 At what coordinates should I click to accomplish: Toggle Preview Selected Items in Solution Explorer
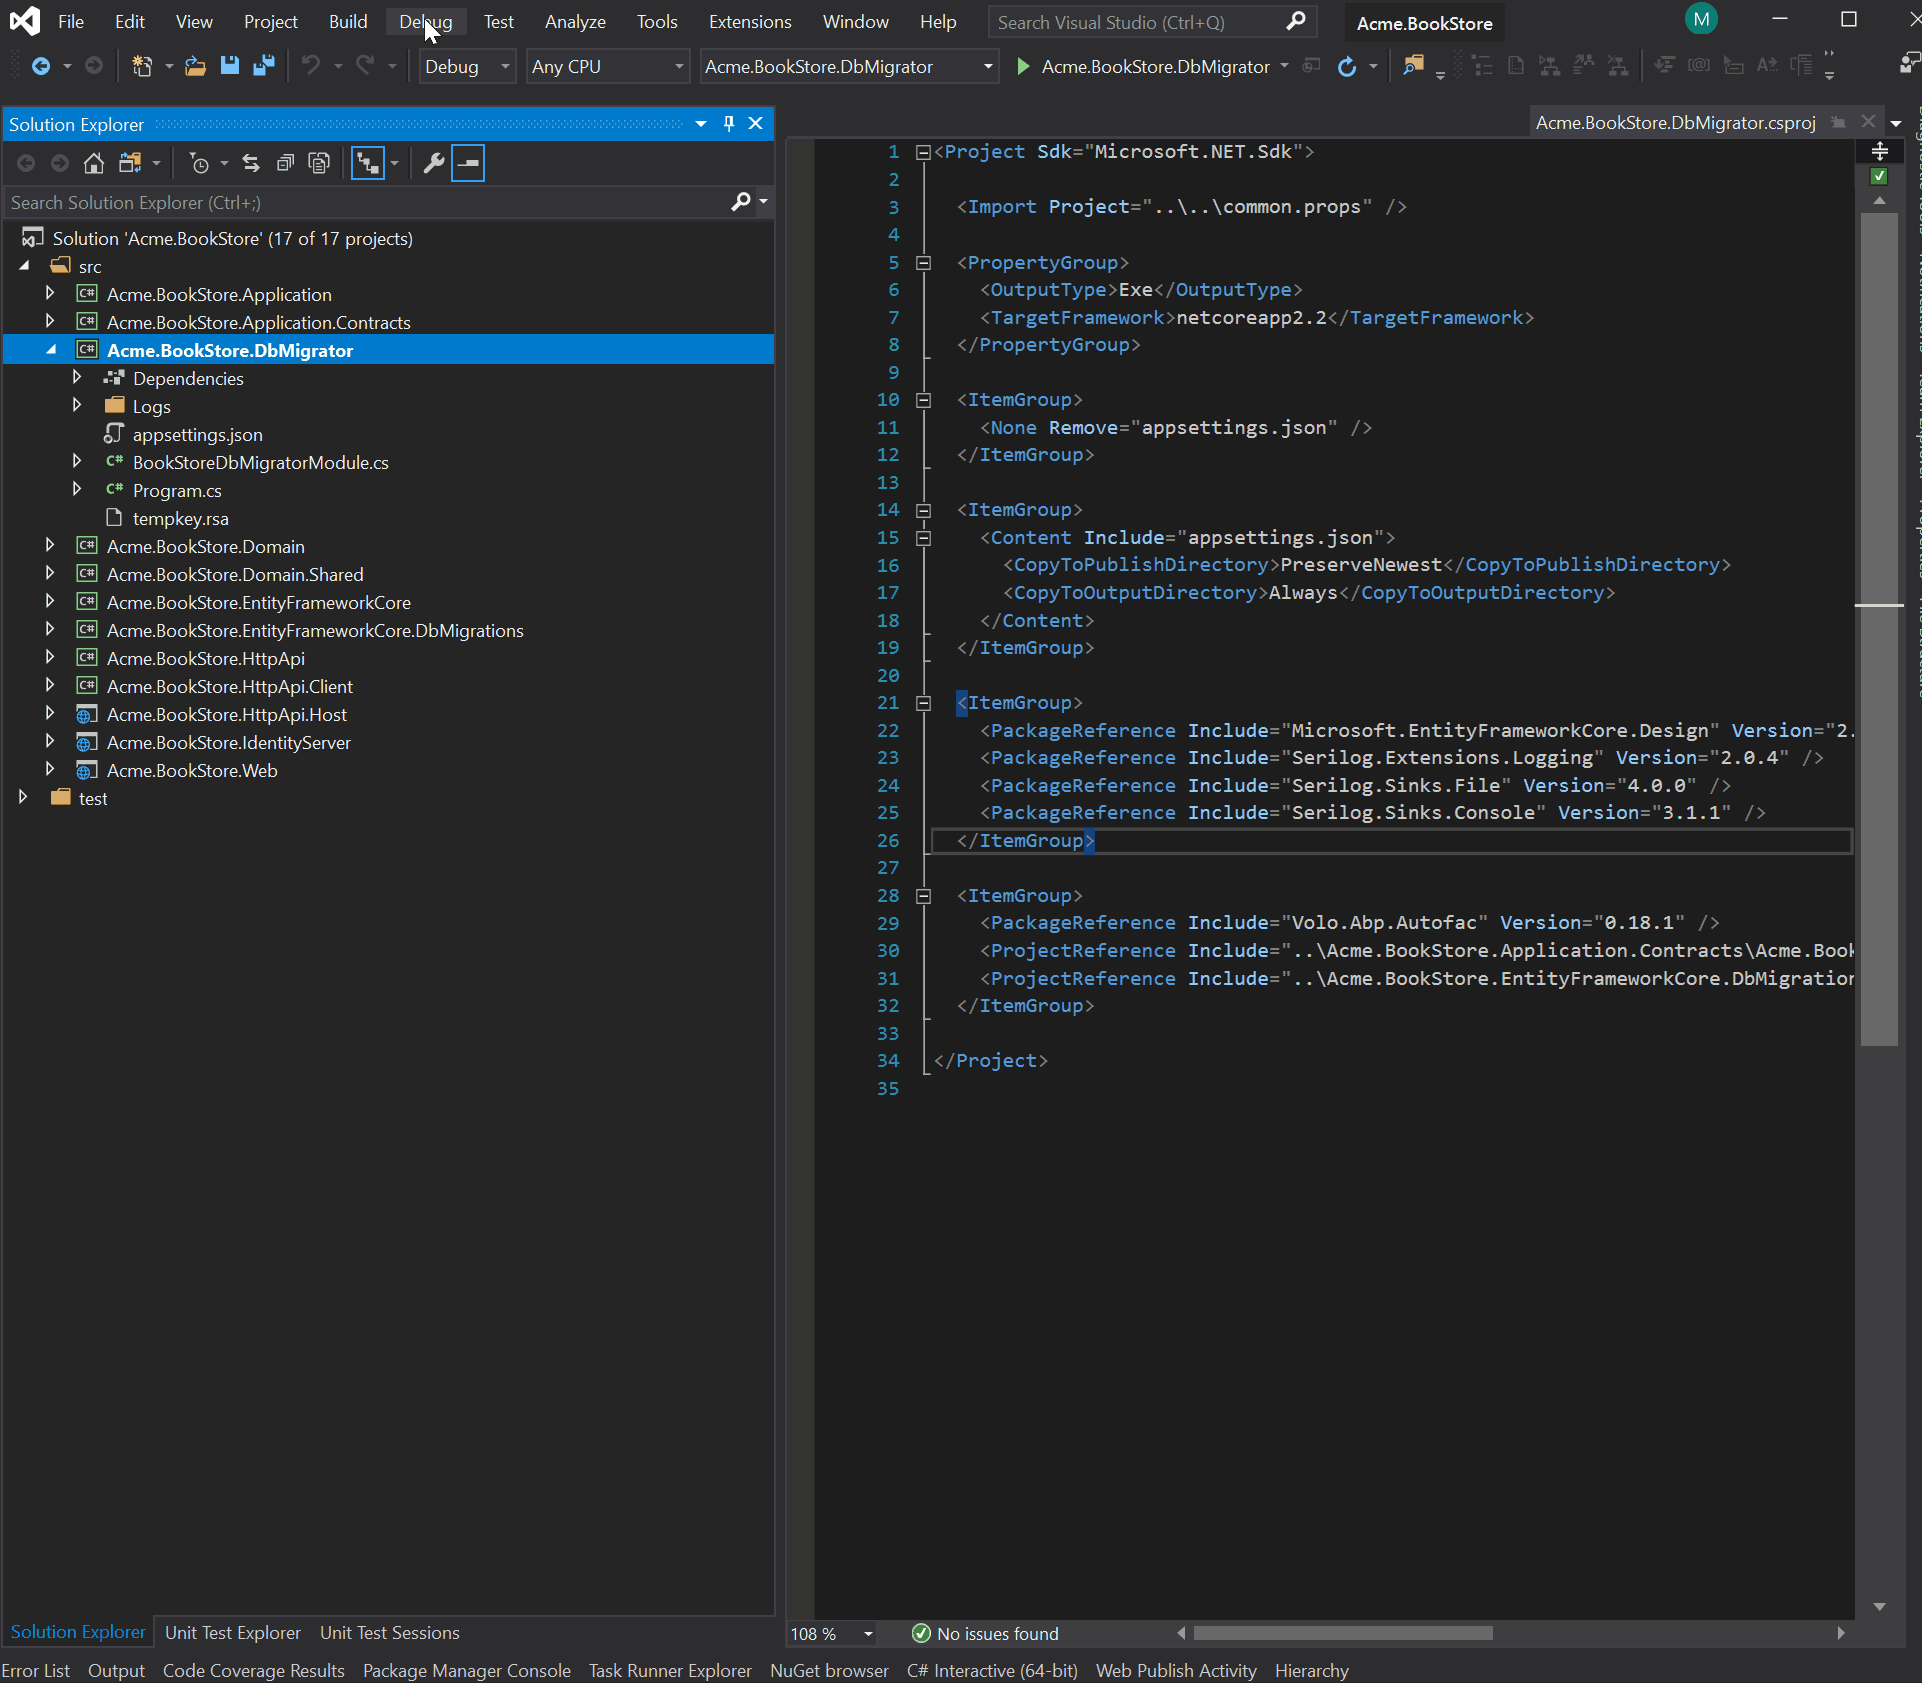tap(468, 163)
